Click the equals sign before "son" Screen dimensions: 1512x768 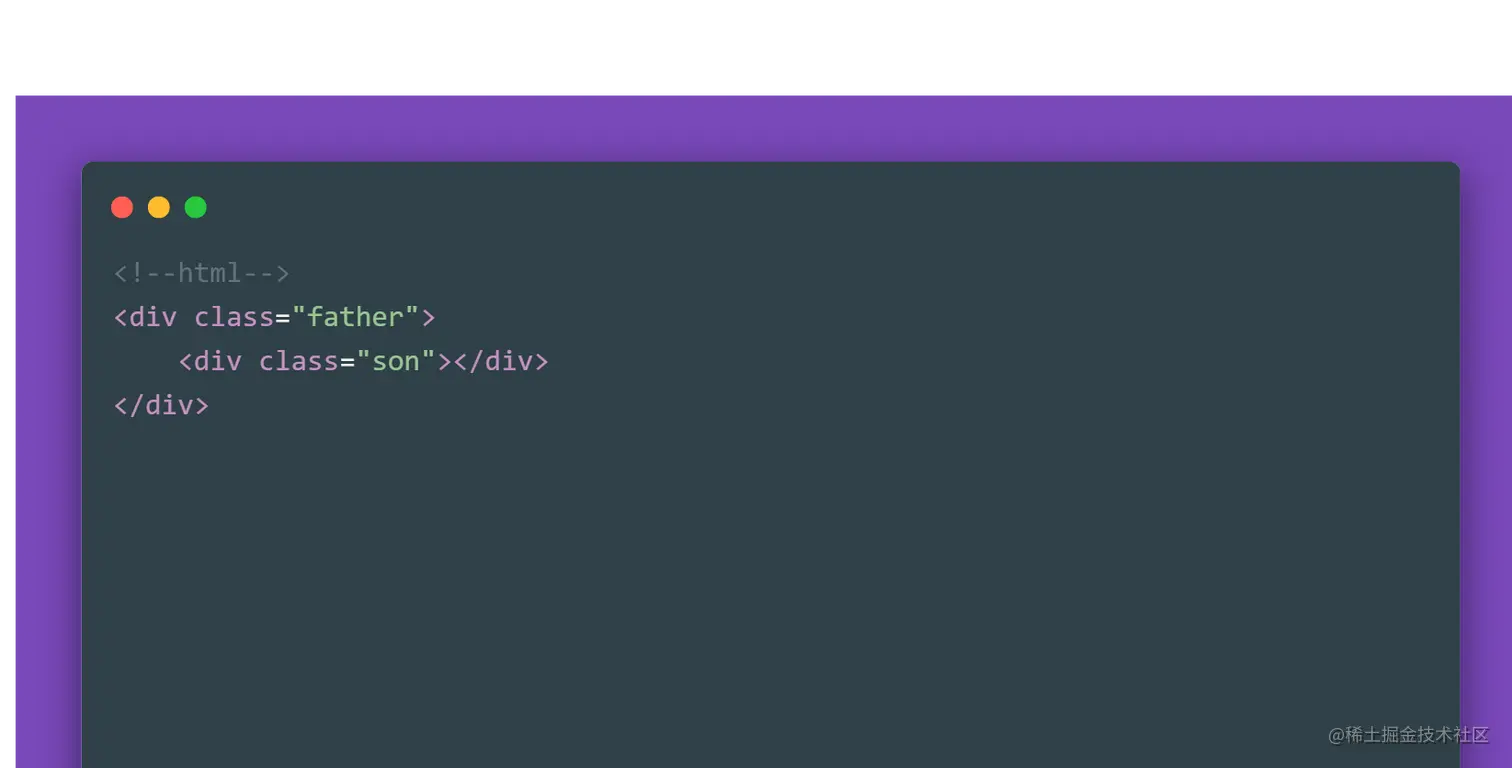[348, 361]
